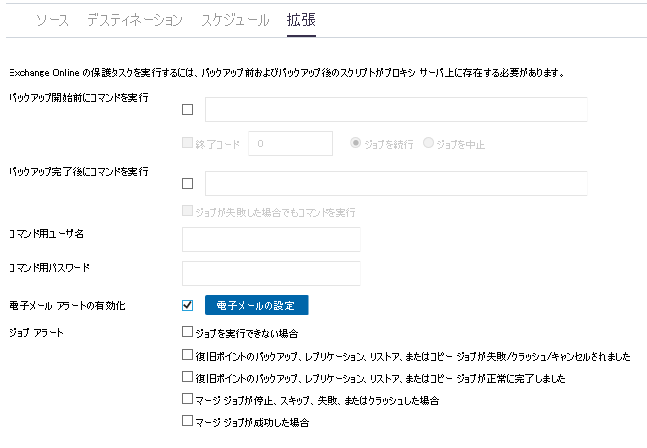Click the ジョブ アラート label

click(36, 333)
